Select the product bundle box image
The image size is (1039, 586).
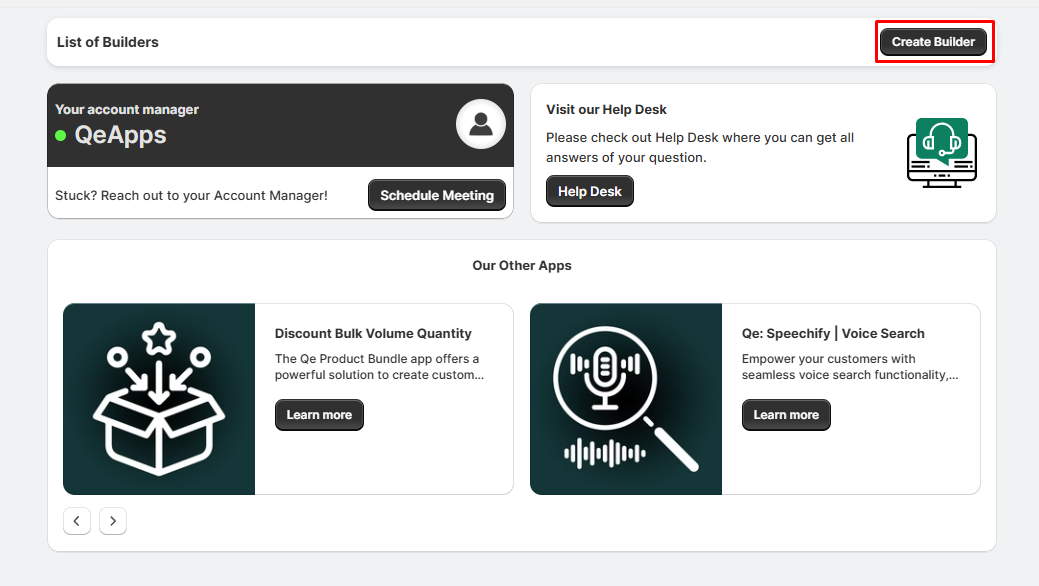pos(159,399)
